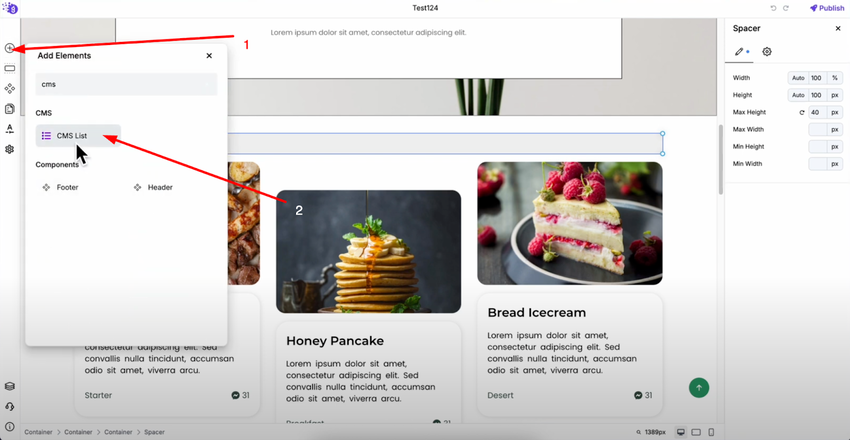Click the Max Width value field

coord(817,130)
